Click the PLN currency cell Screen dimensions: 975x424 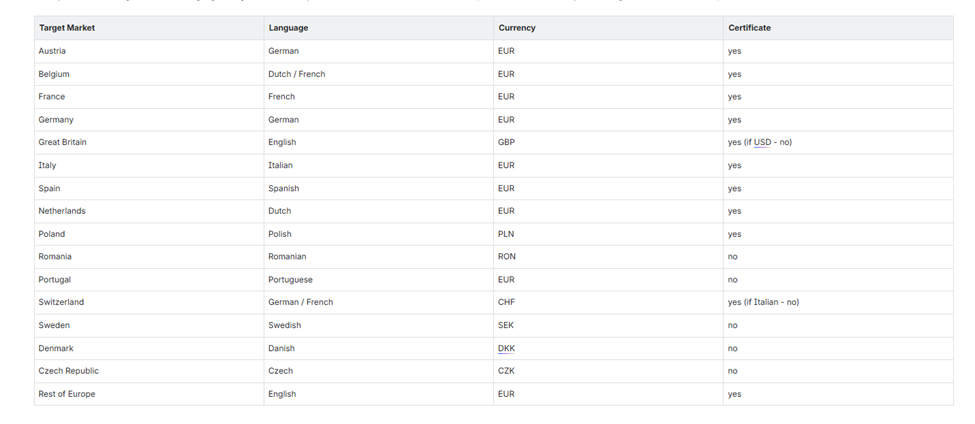506,234
